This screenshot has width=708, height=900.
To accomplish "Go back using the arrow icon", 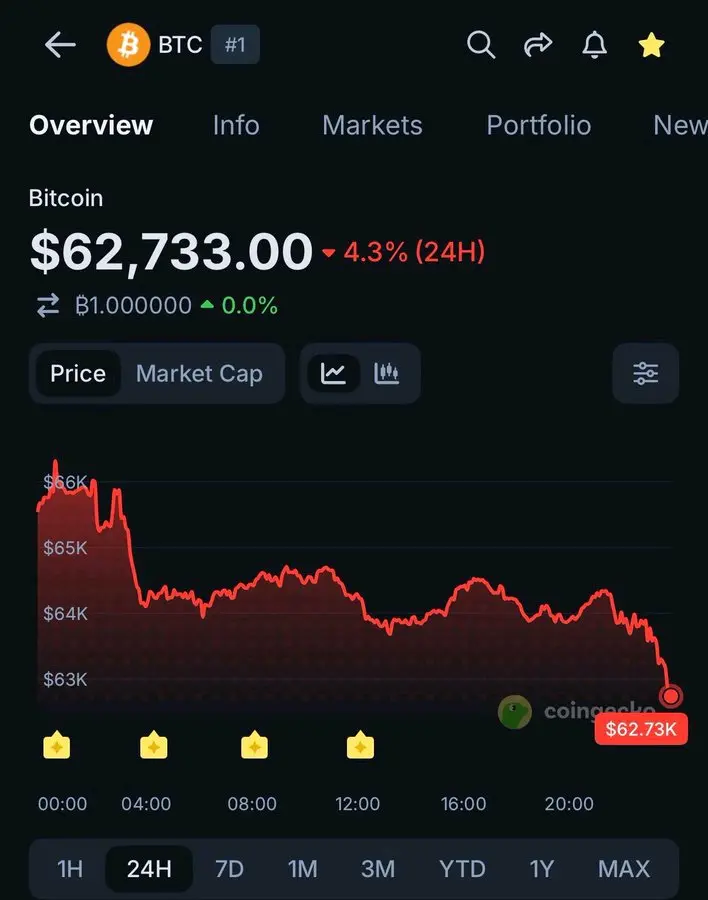I will coord(60,45).
